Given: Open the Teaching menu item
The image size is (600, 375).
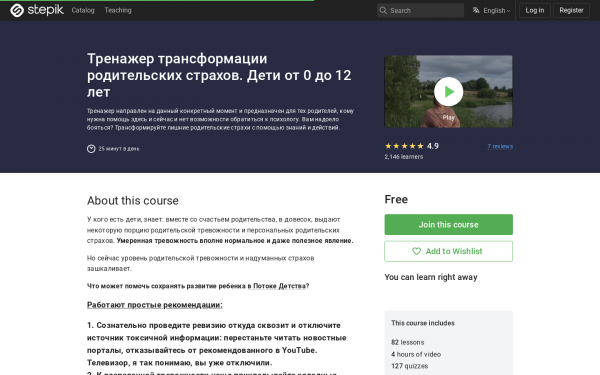Looking at the screenshot, I should (118, 10).
